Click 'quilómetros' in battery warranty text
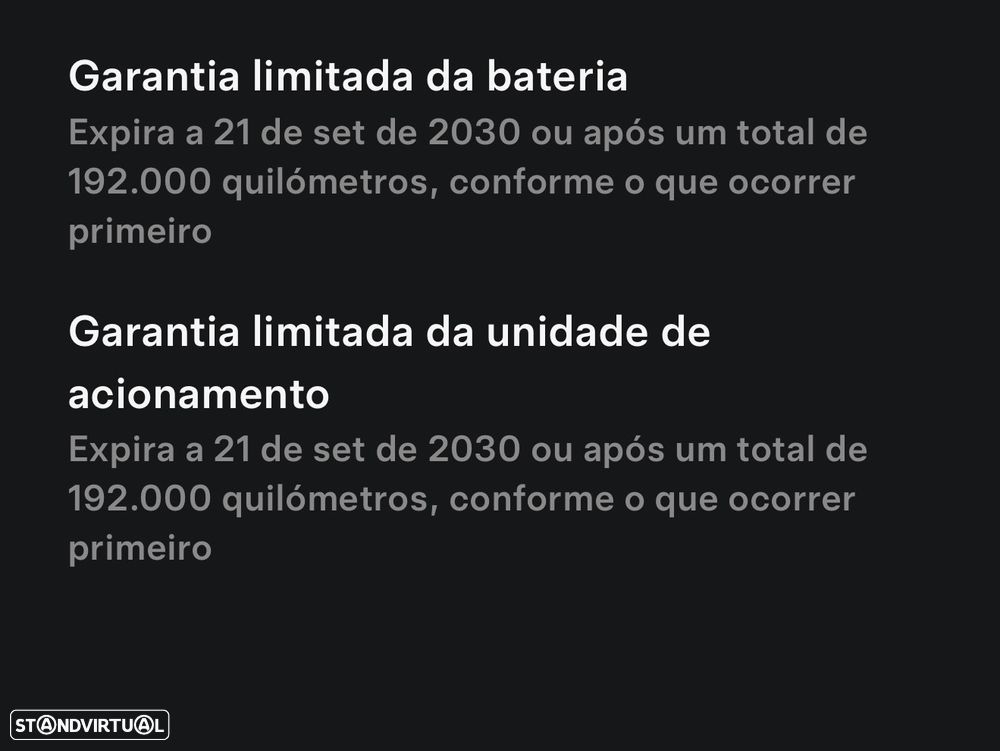 [x=329, y=184]
